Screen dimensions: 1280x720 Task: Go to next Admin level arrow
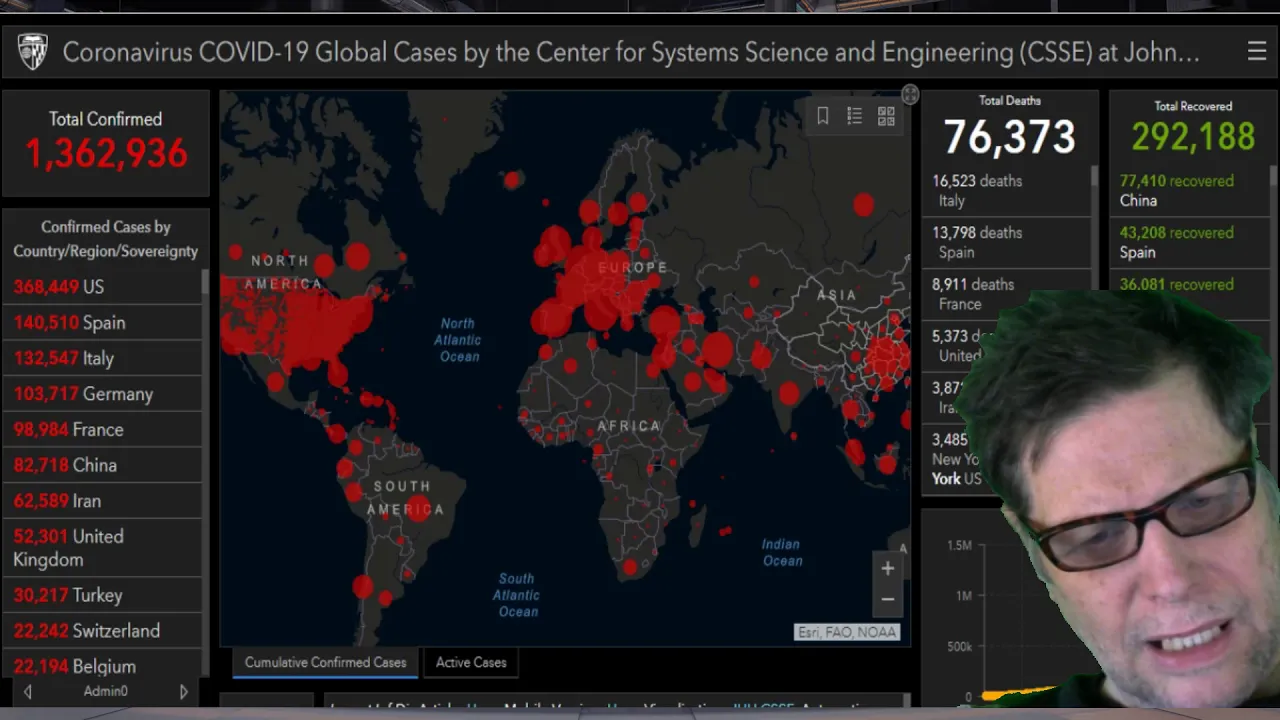183,691
